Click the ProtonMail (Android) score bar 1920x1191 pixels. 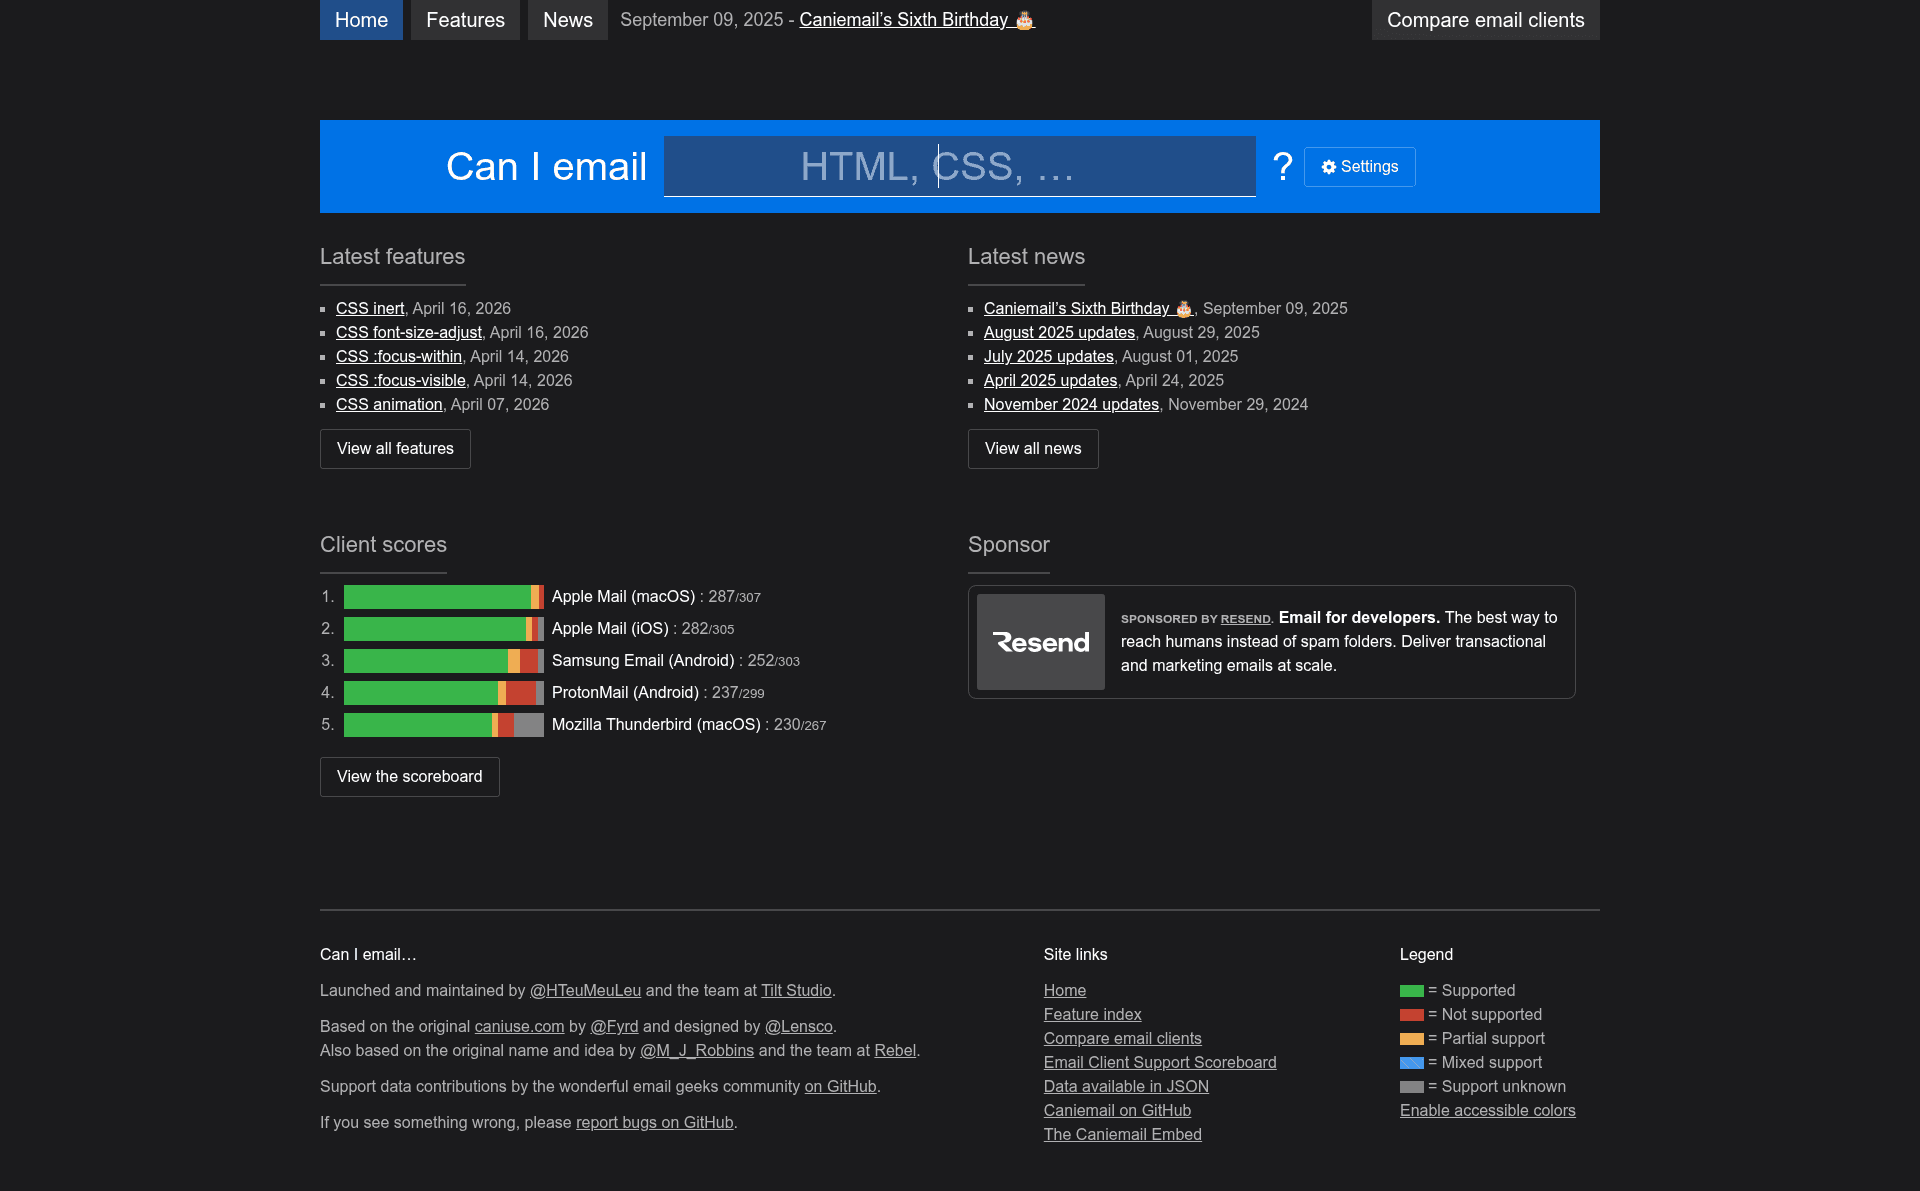pyautogui.click(x=443, y=693)
